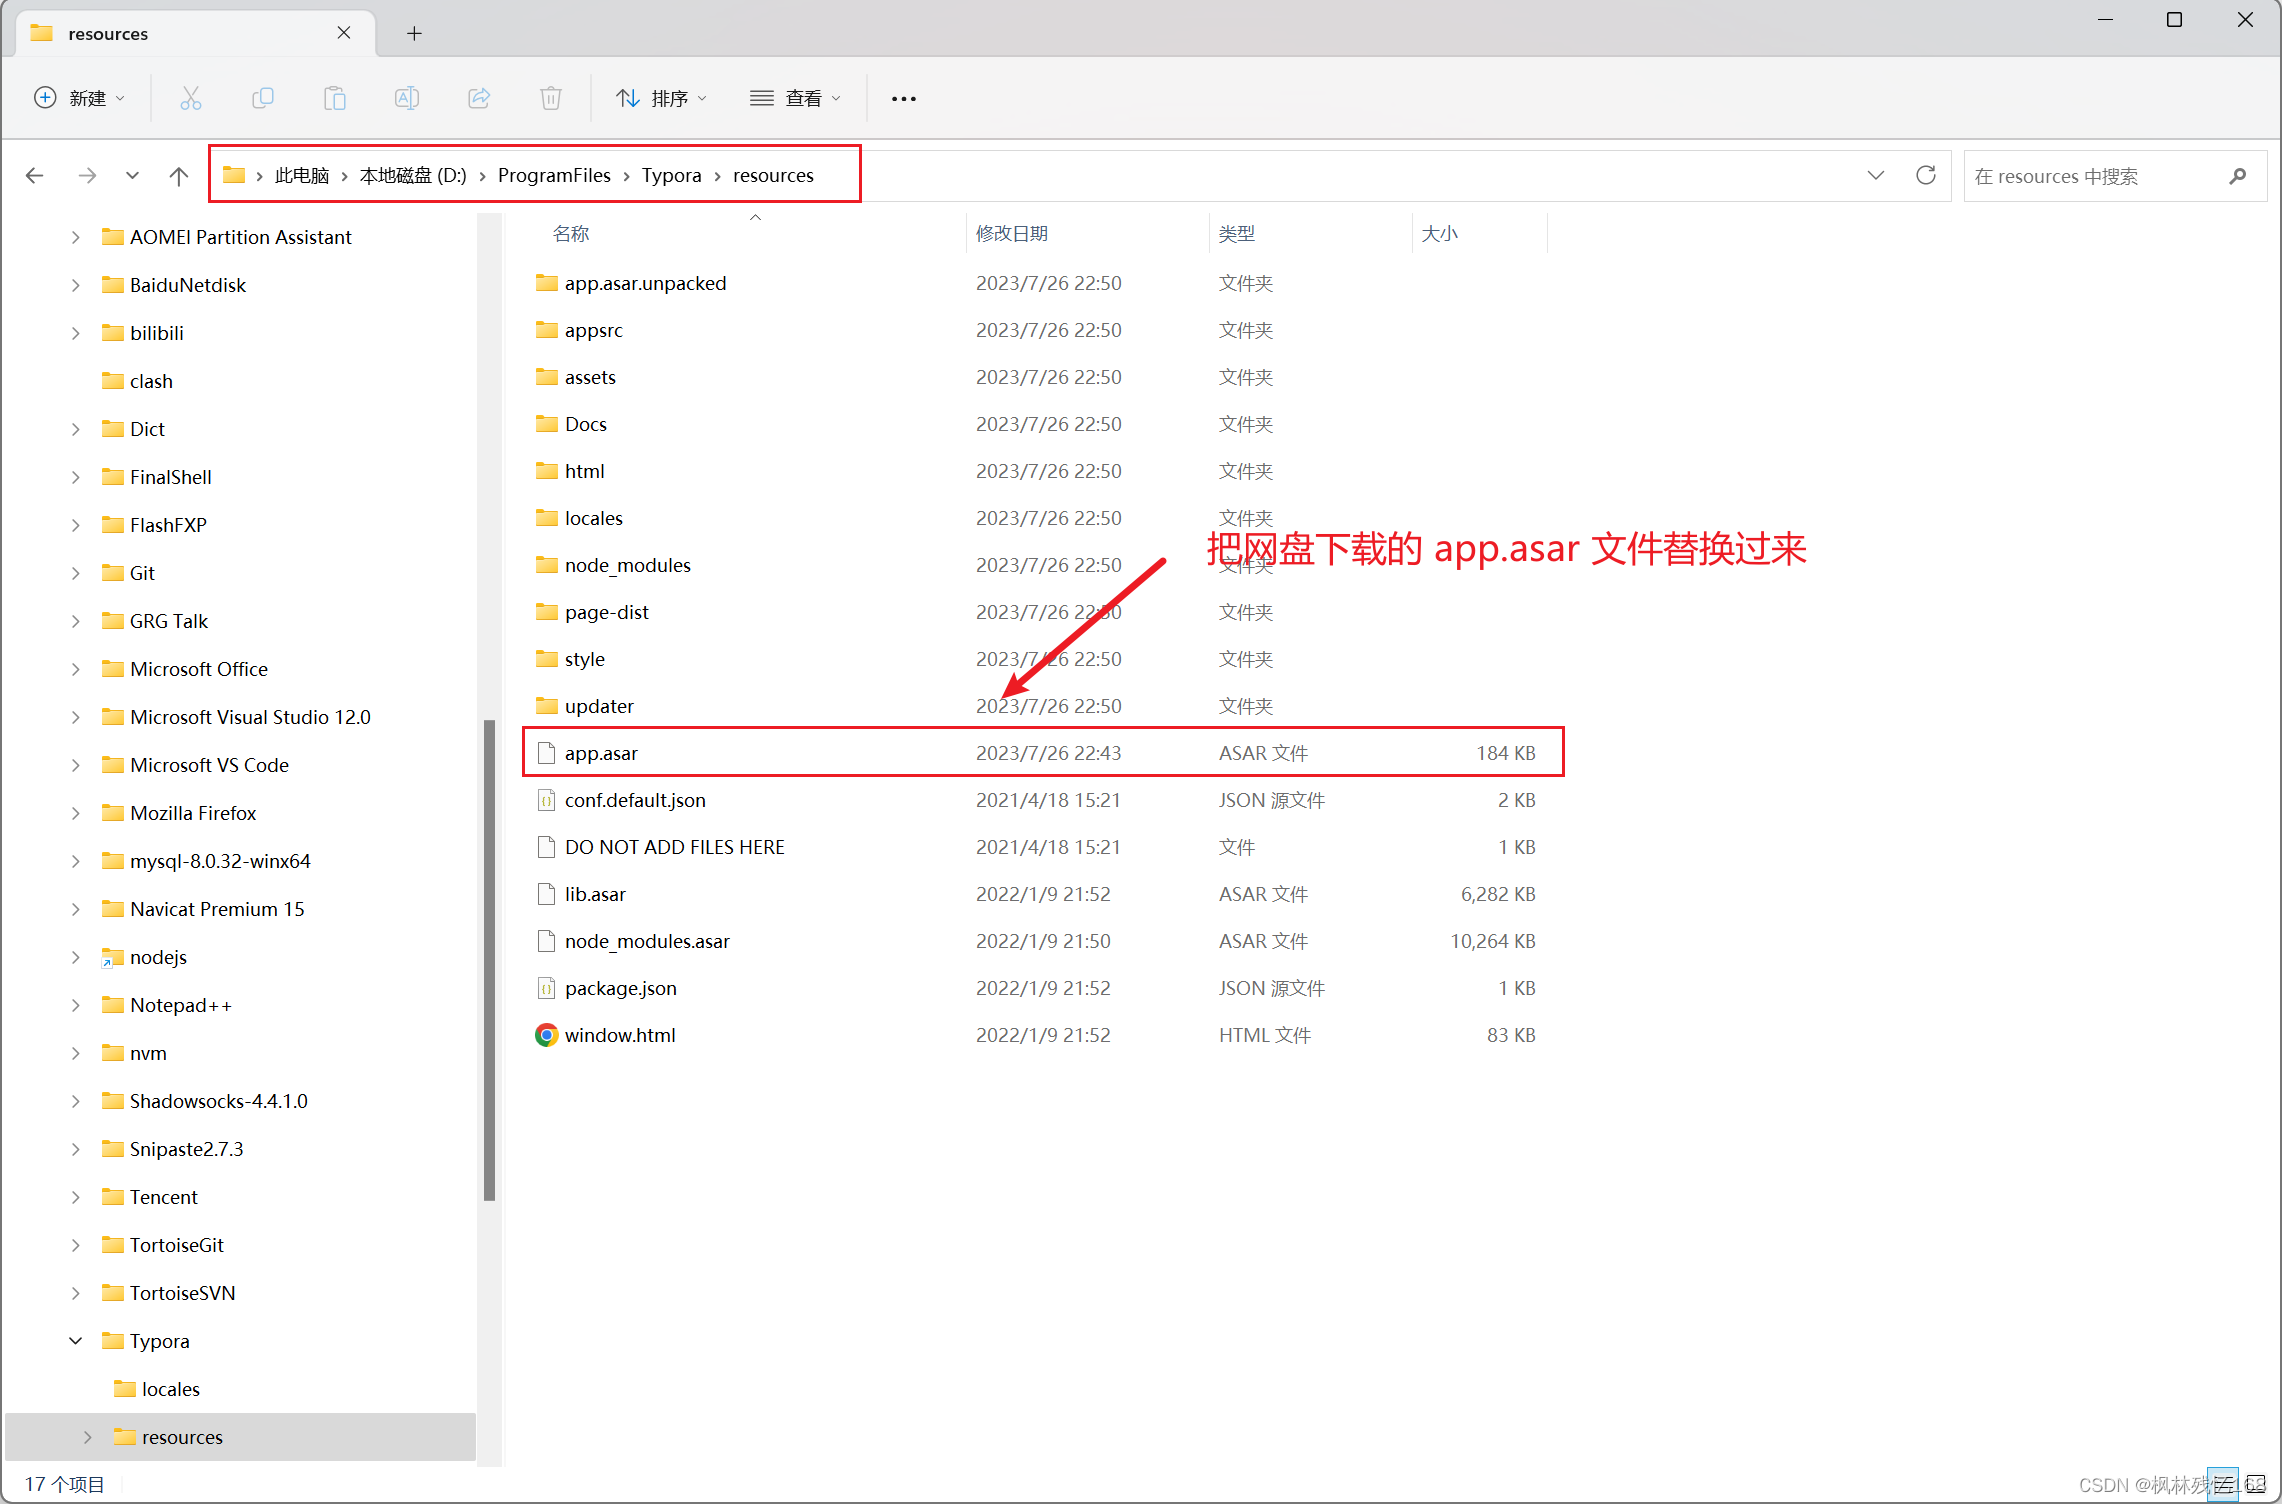The height and width of the screenshot is (1504, 2282).
Task: Expand the AOMEI Partition Assistant folder
Action: [76, 237]
